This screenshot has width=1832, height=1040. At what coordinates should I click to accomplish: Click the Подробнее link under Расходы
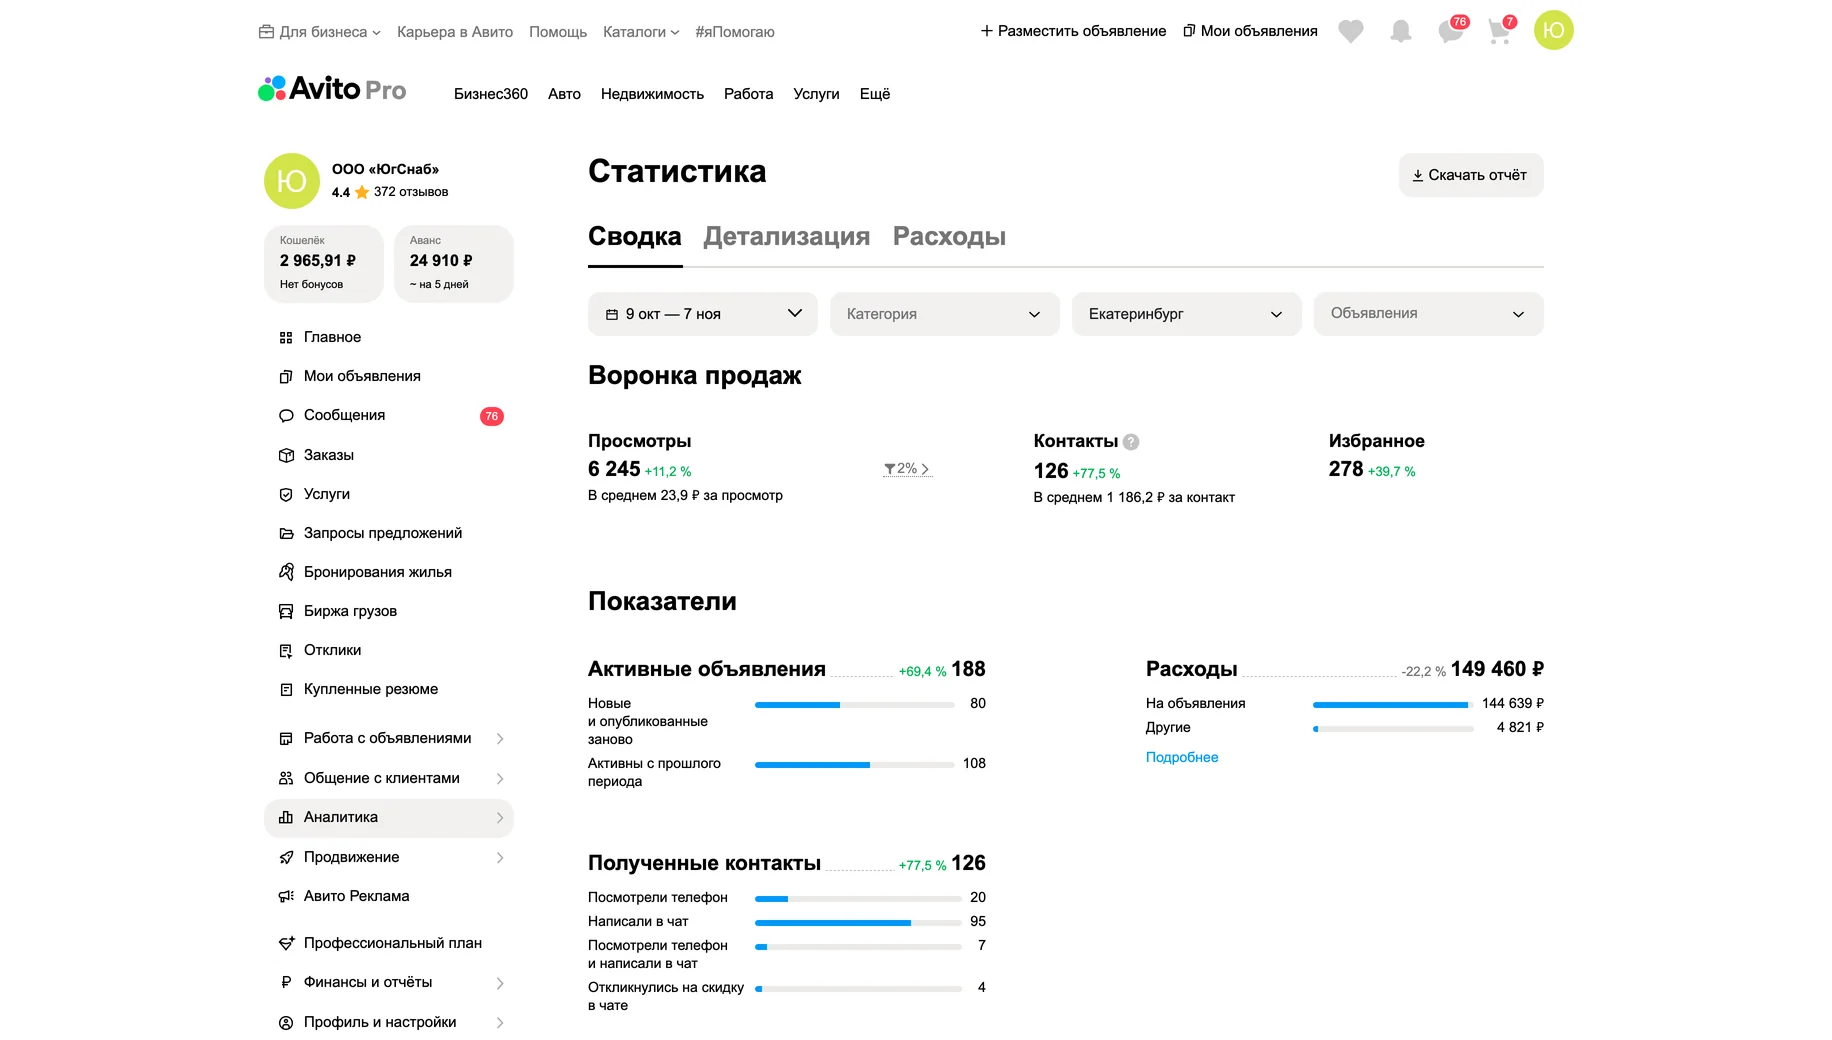1182,757
